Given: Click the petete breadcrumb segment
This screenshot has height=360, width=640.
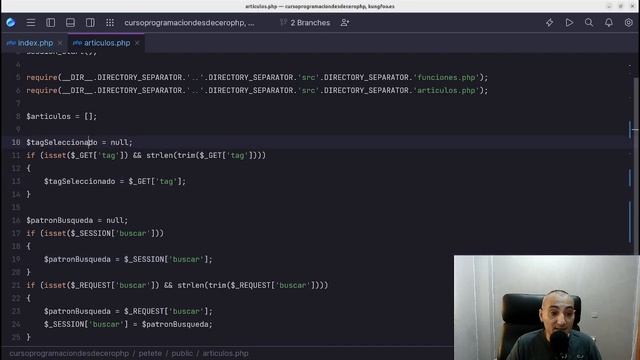Looking at the screenshot, I should [x=150, y=353].
